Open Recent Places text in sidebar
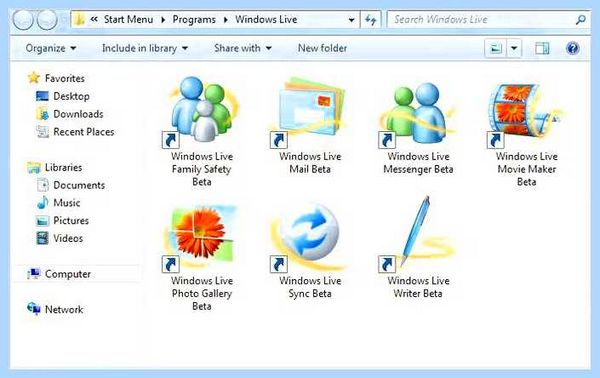Image resolution: width=600 pixels, height=378 pixels. tap(84, 132)
